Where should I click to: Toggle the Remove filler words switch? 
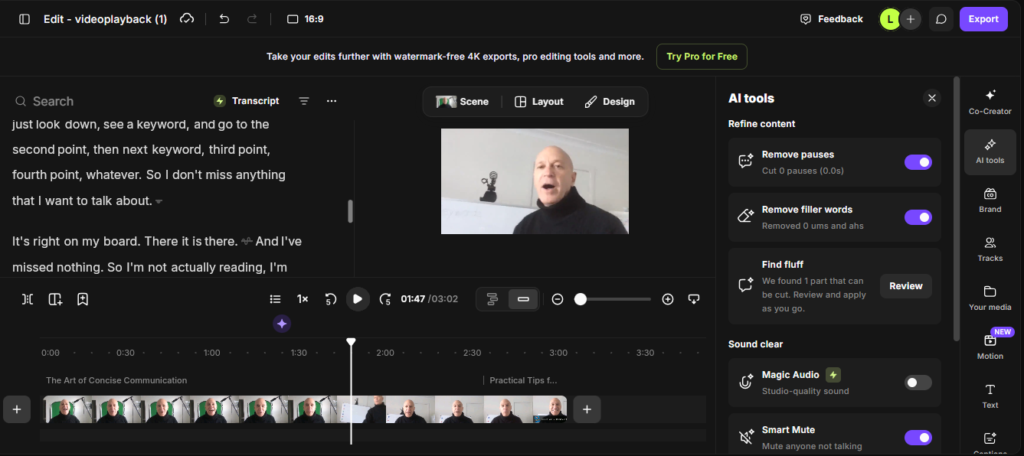click(918, 217)
